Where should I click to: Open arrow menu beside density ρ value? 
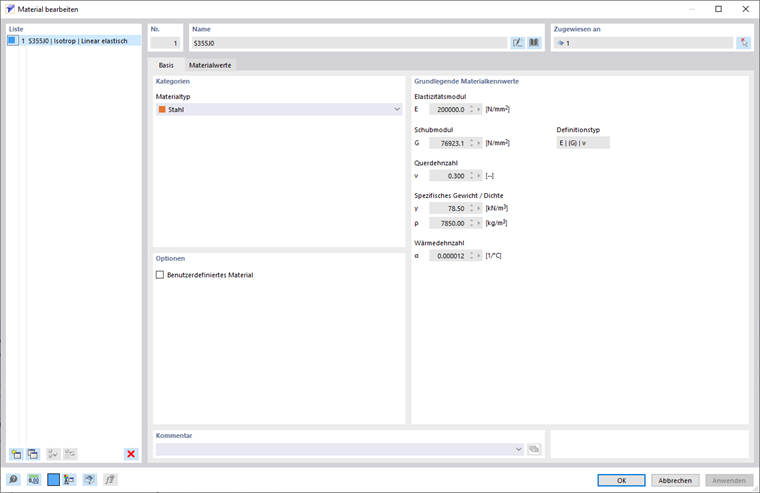(x=479, y=223)
